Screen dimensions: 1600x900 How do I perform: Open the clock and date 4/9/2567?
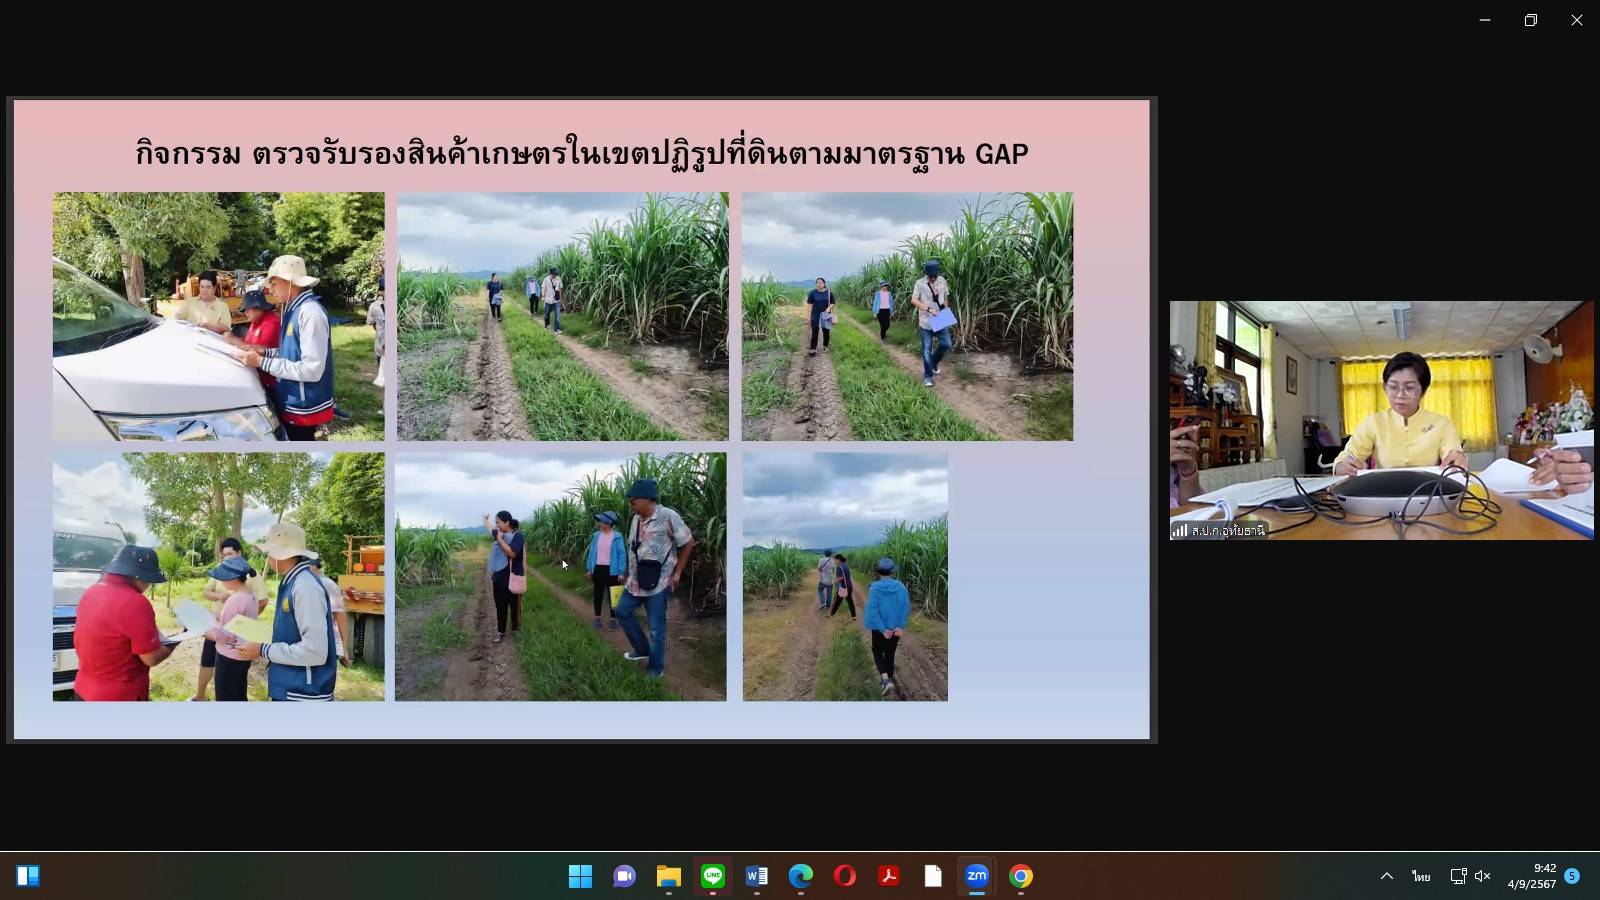[1531, 876]
